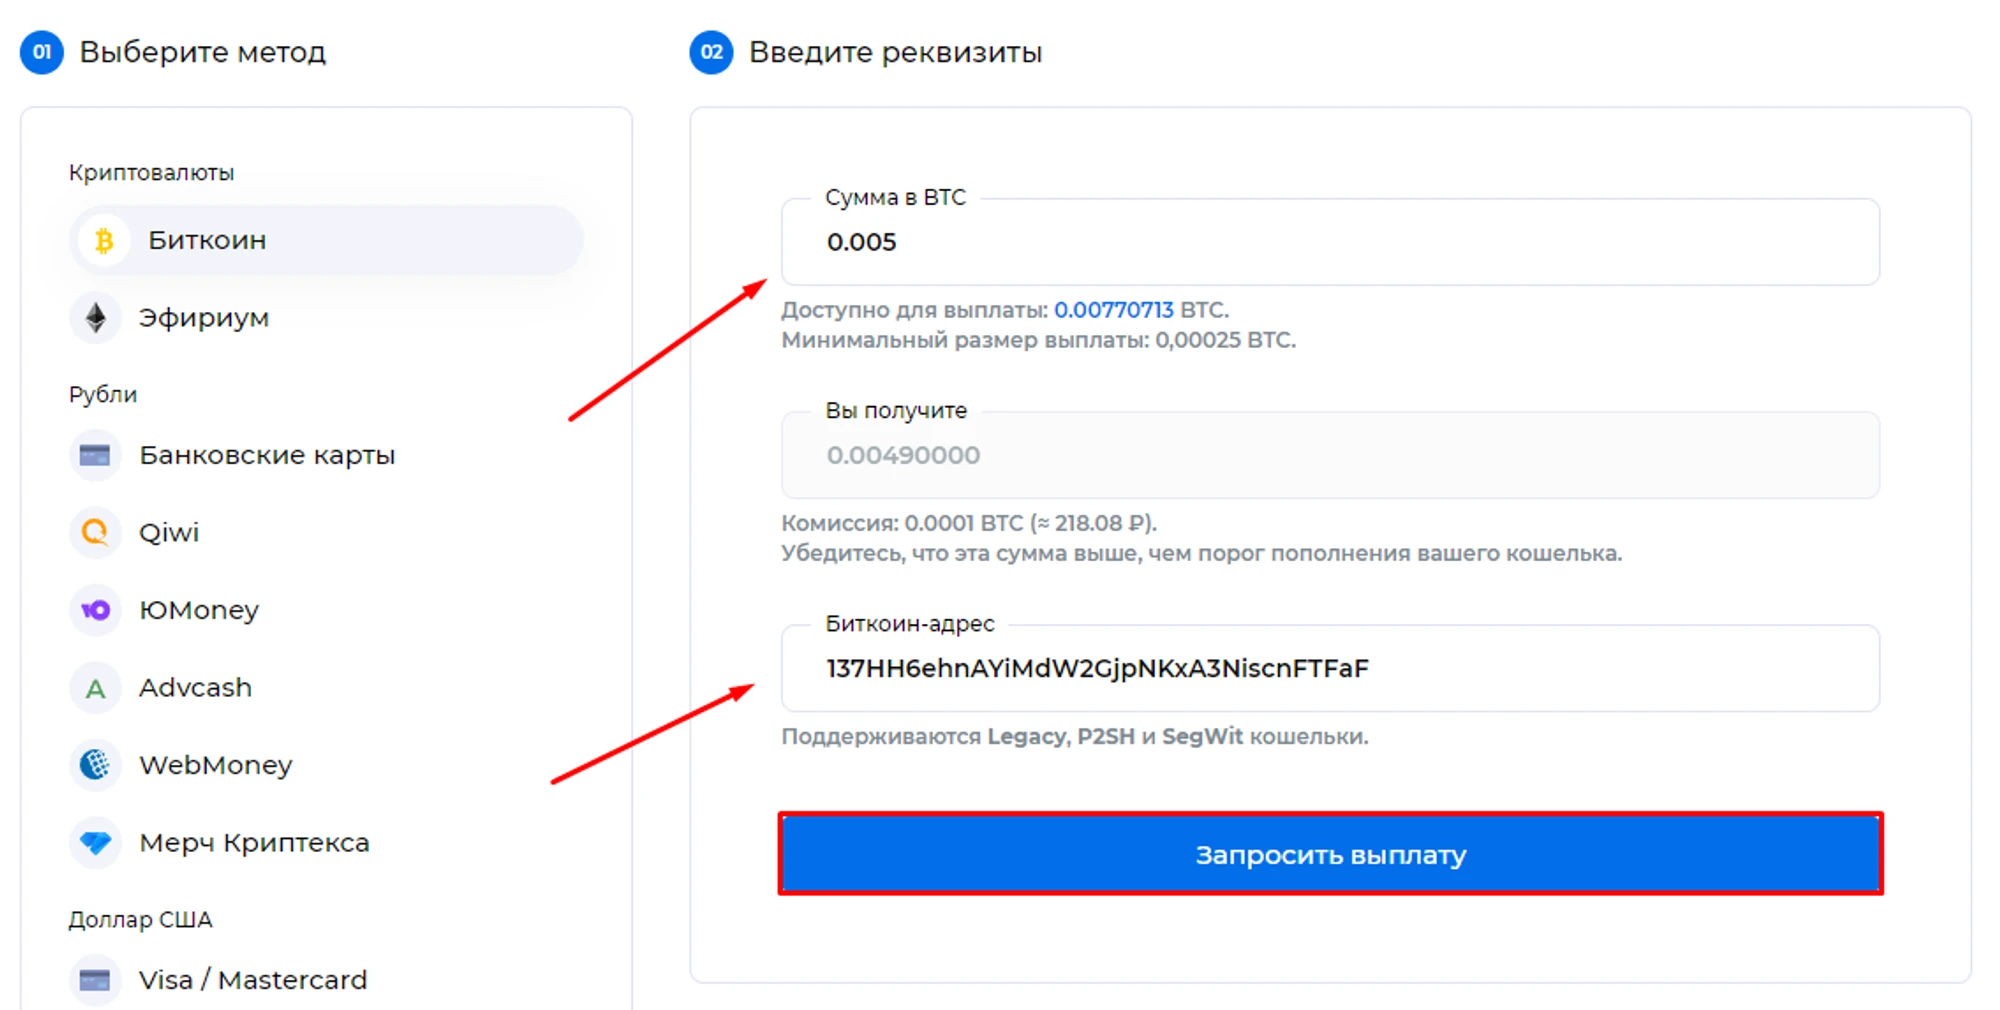Screen dimensions: 2000x1010
Task: Click the purple ЮMoney icon
Action: click(95, 610)
